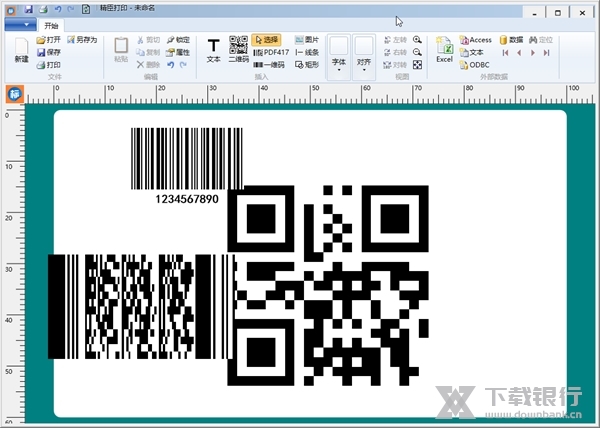Connect to an Access database
This screenshot has width=600, height=428.
(x=475, y=39)
